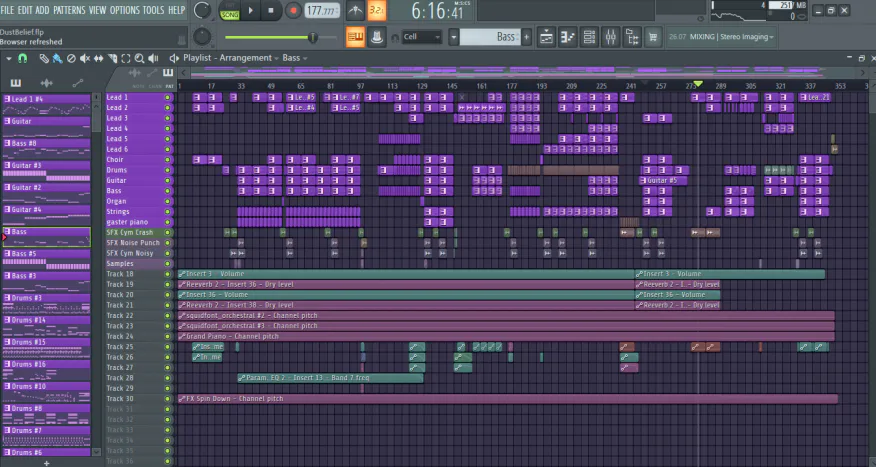Select the Playback speaker tool

153,58
